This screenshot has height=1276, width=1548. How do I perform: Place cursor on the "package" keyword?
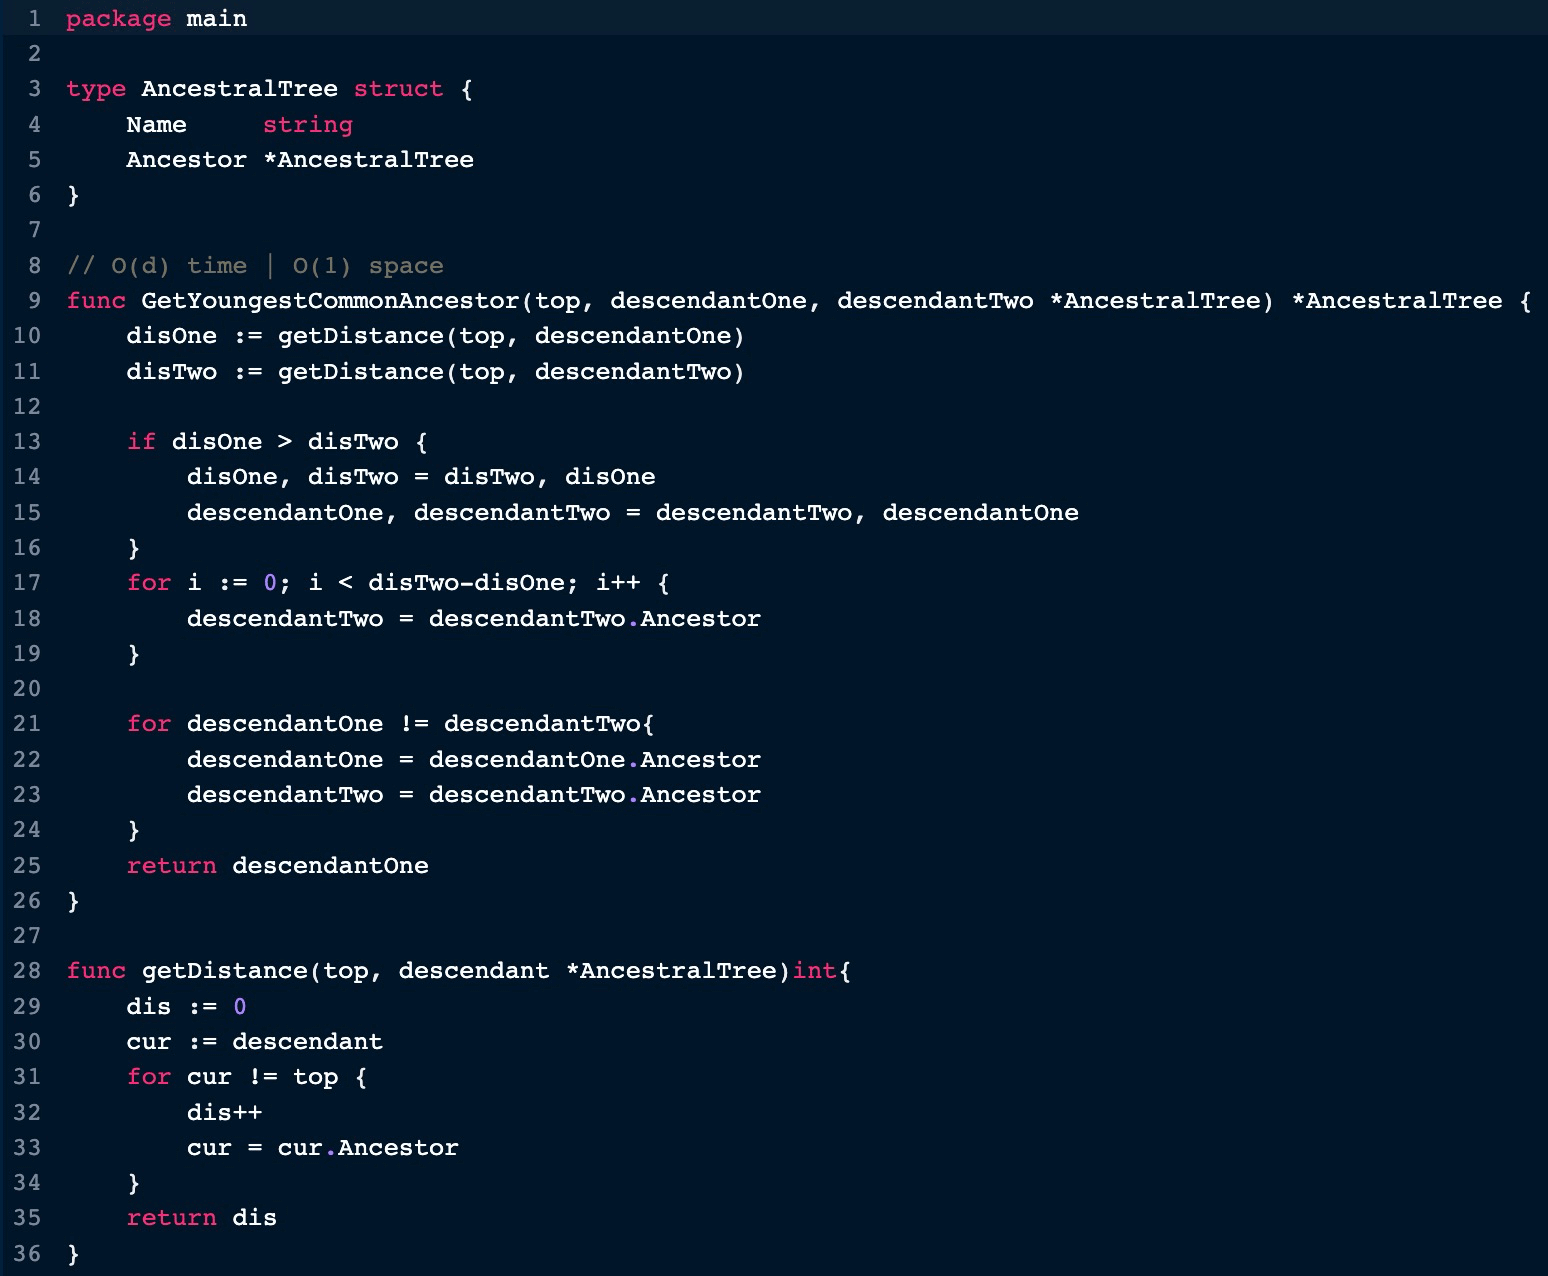[x=118, y=19]
